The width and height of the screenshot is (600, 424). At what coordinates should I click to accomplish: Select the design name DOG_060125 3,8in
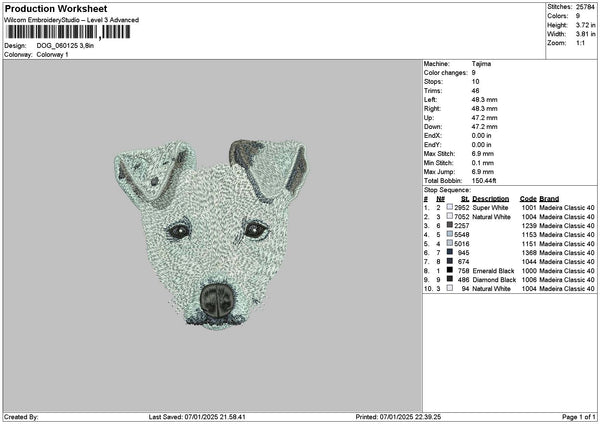(x=64, y=45)
